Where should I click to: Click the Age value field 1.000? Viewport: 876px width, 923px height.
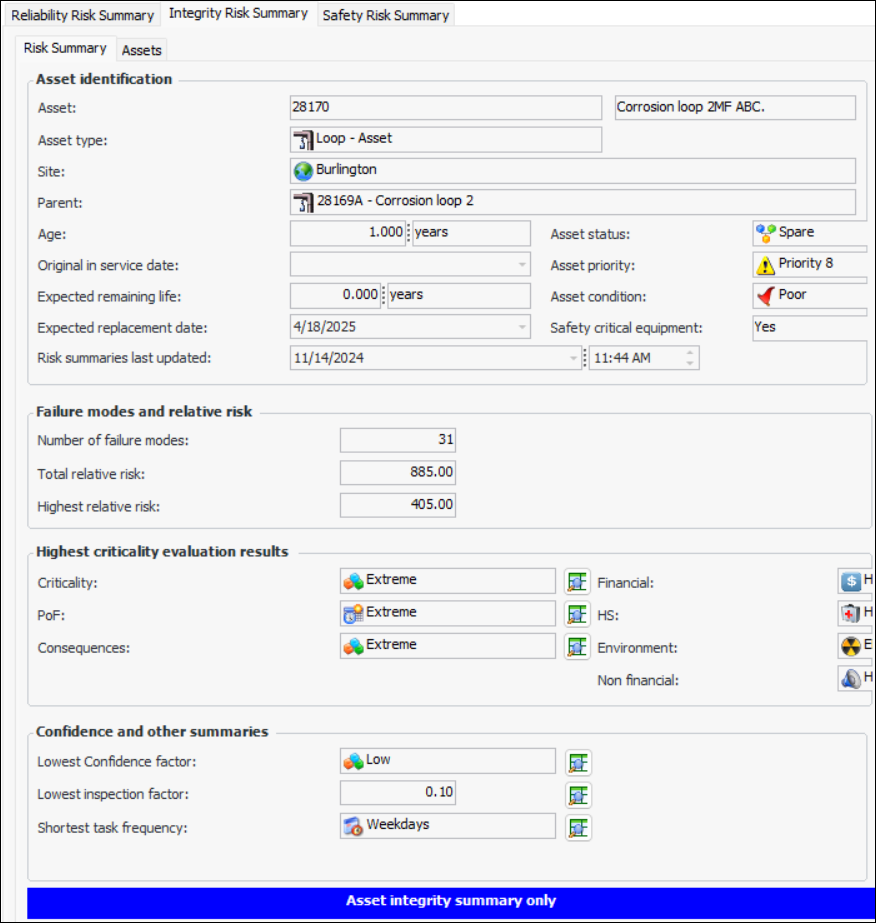(x=347, y=233)
